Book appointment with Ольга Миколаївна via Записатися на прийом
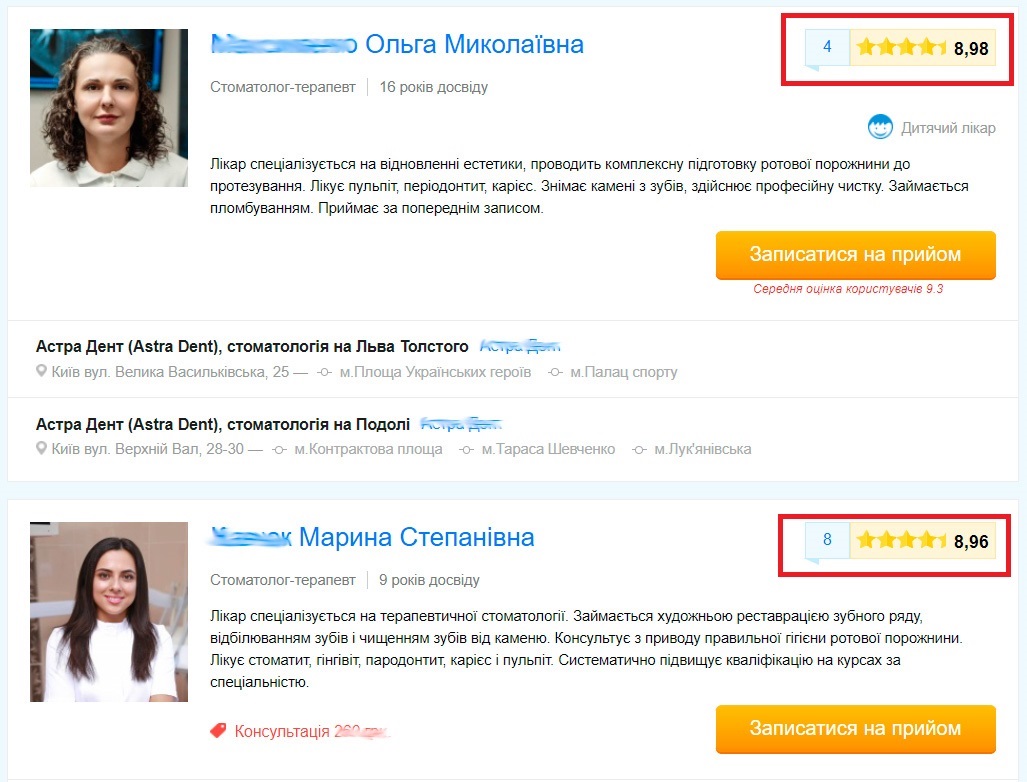This screenshot has width=1027, height=782. click(x=855, y=255)
